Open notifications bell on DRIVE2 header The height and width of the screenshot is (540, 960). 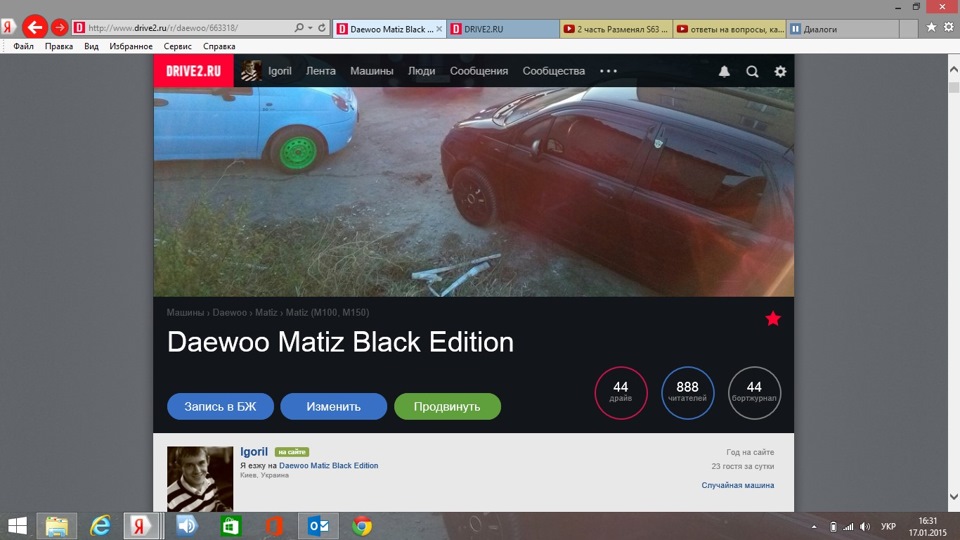[x=724, y=71]
